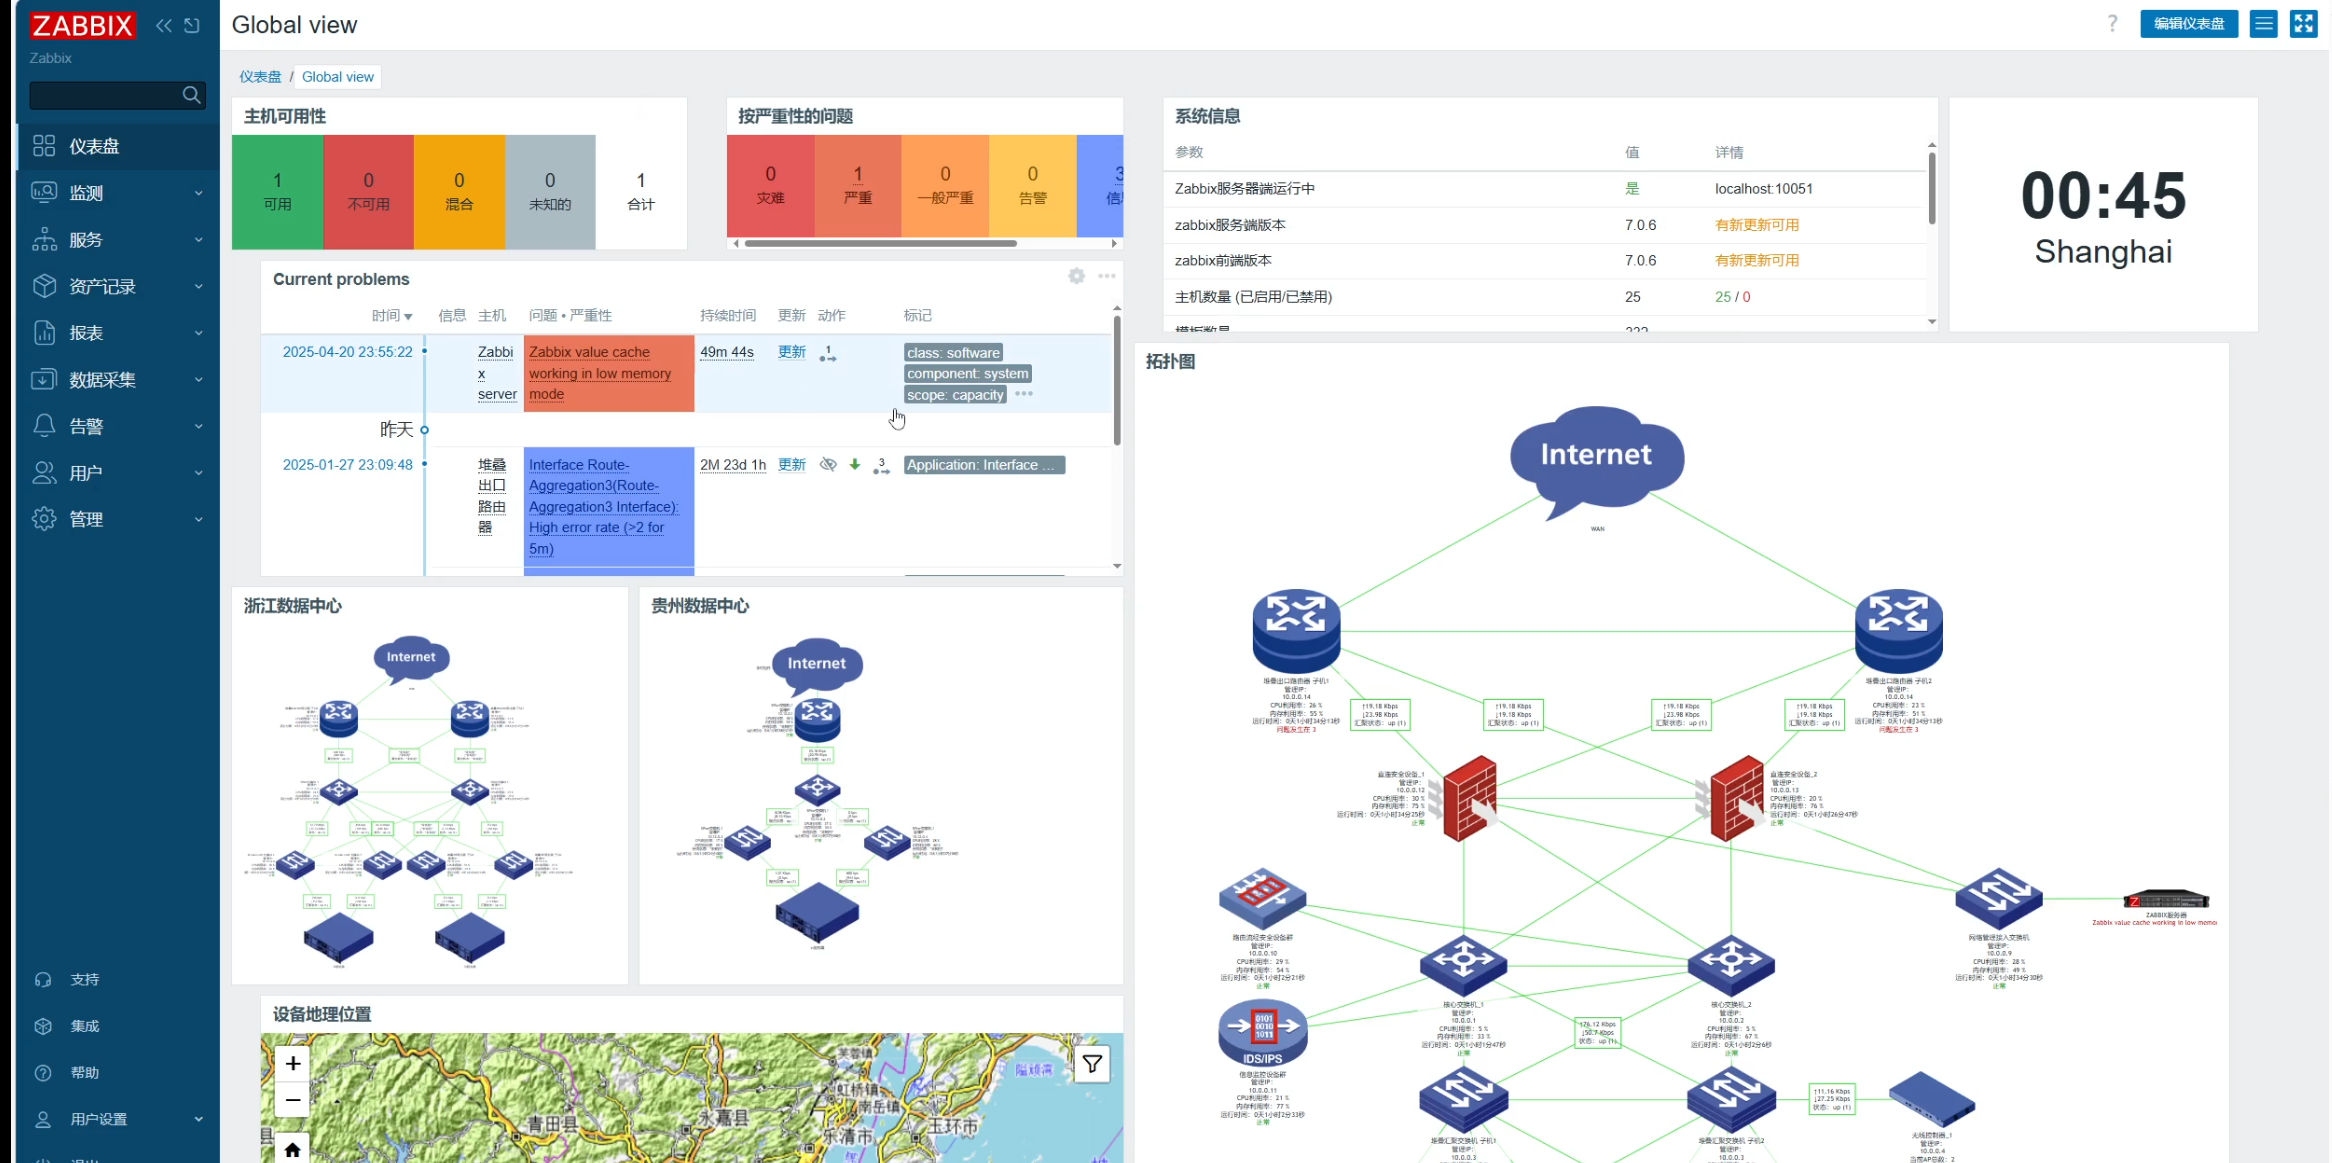
Task: Open the Current problems three-dot menu
Action: (1107, 276)
